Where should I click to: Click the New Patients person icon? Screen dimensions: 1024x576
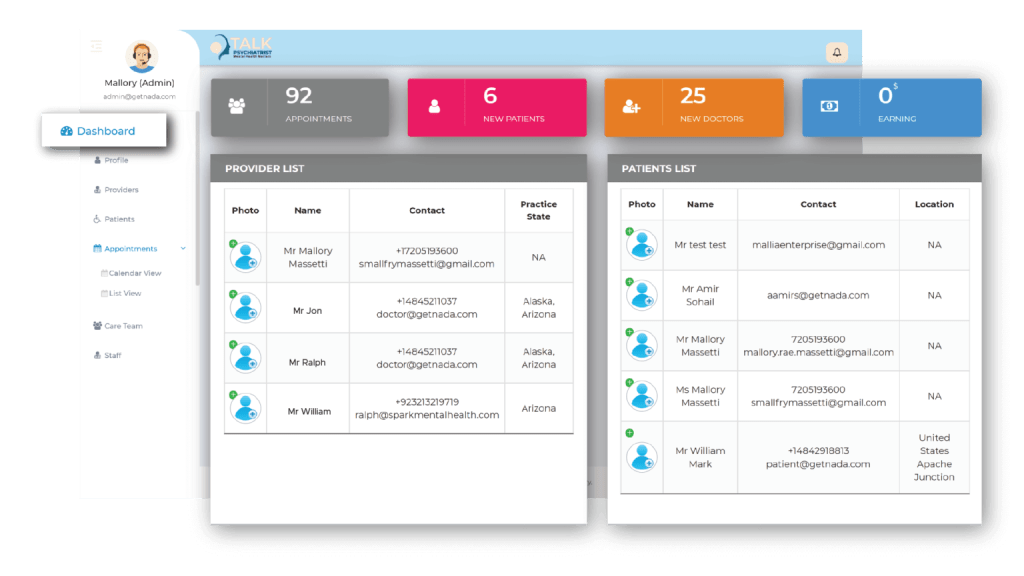(434, 106)
